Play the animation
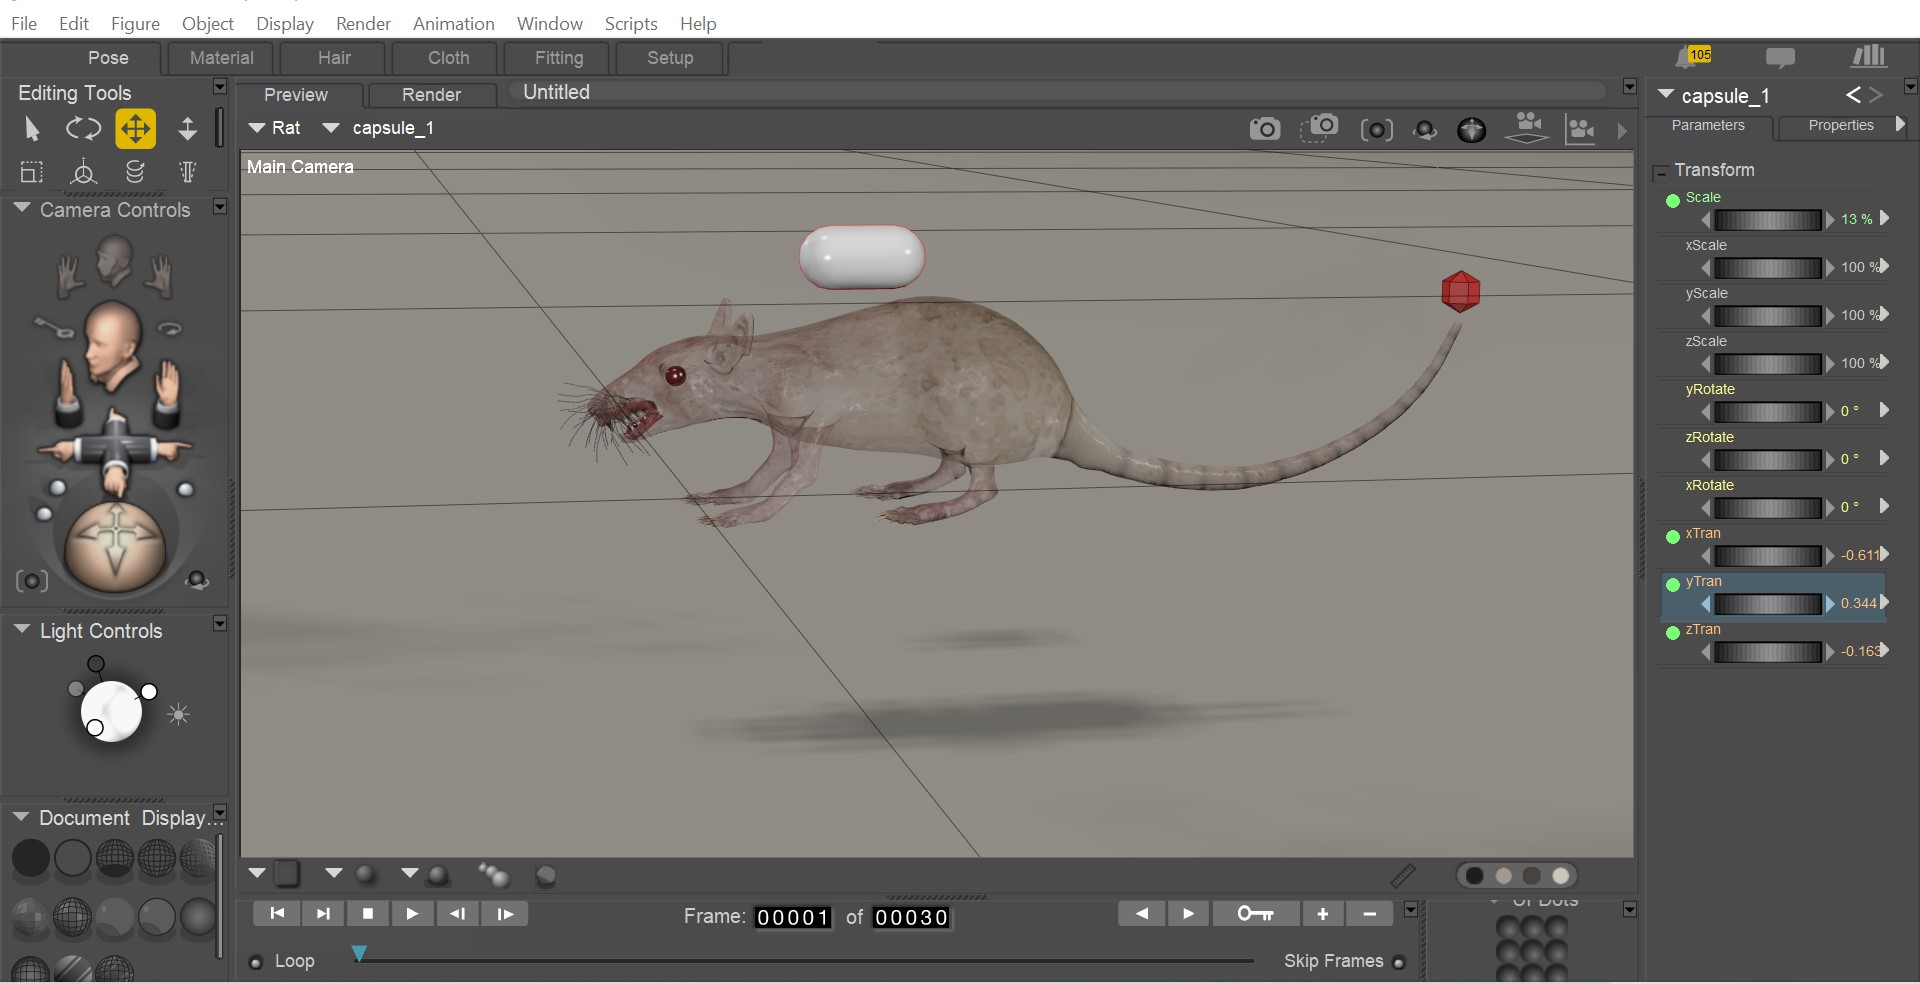The height and width of the screenshot is (984, 1920). click(x=412, y=913)
